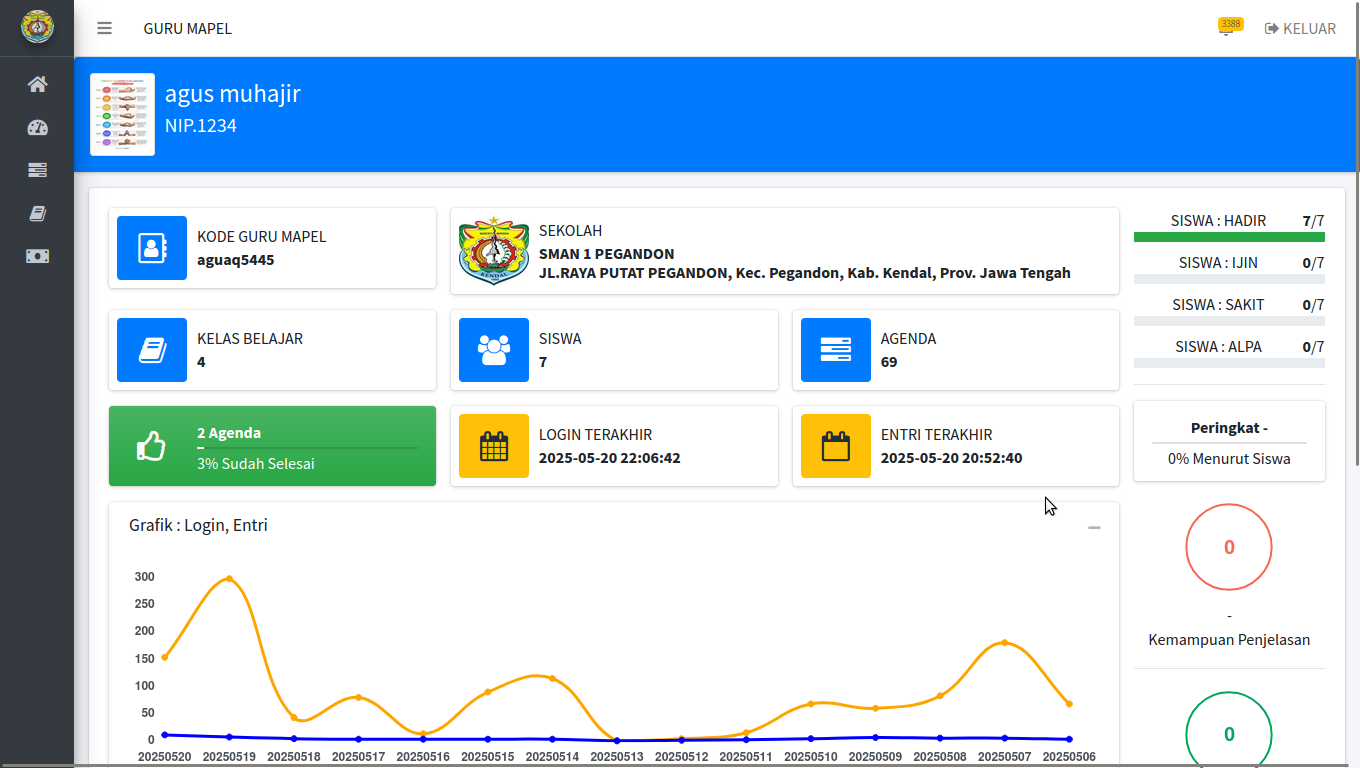Screen dimensions: 1360x768
Task: Click the 2 Agenda text on green card
Action: pos(229,433)
